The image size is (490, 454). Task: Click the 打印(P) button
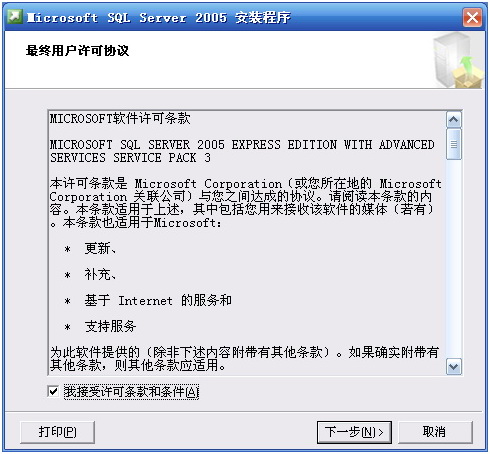(x=57, y=432)
